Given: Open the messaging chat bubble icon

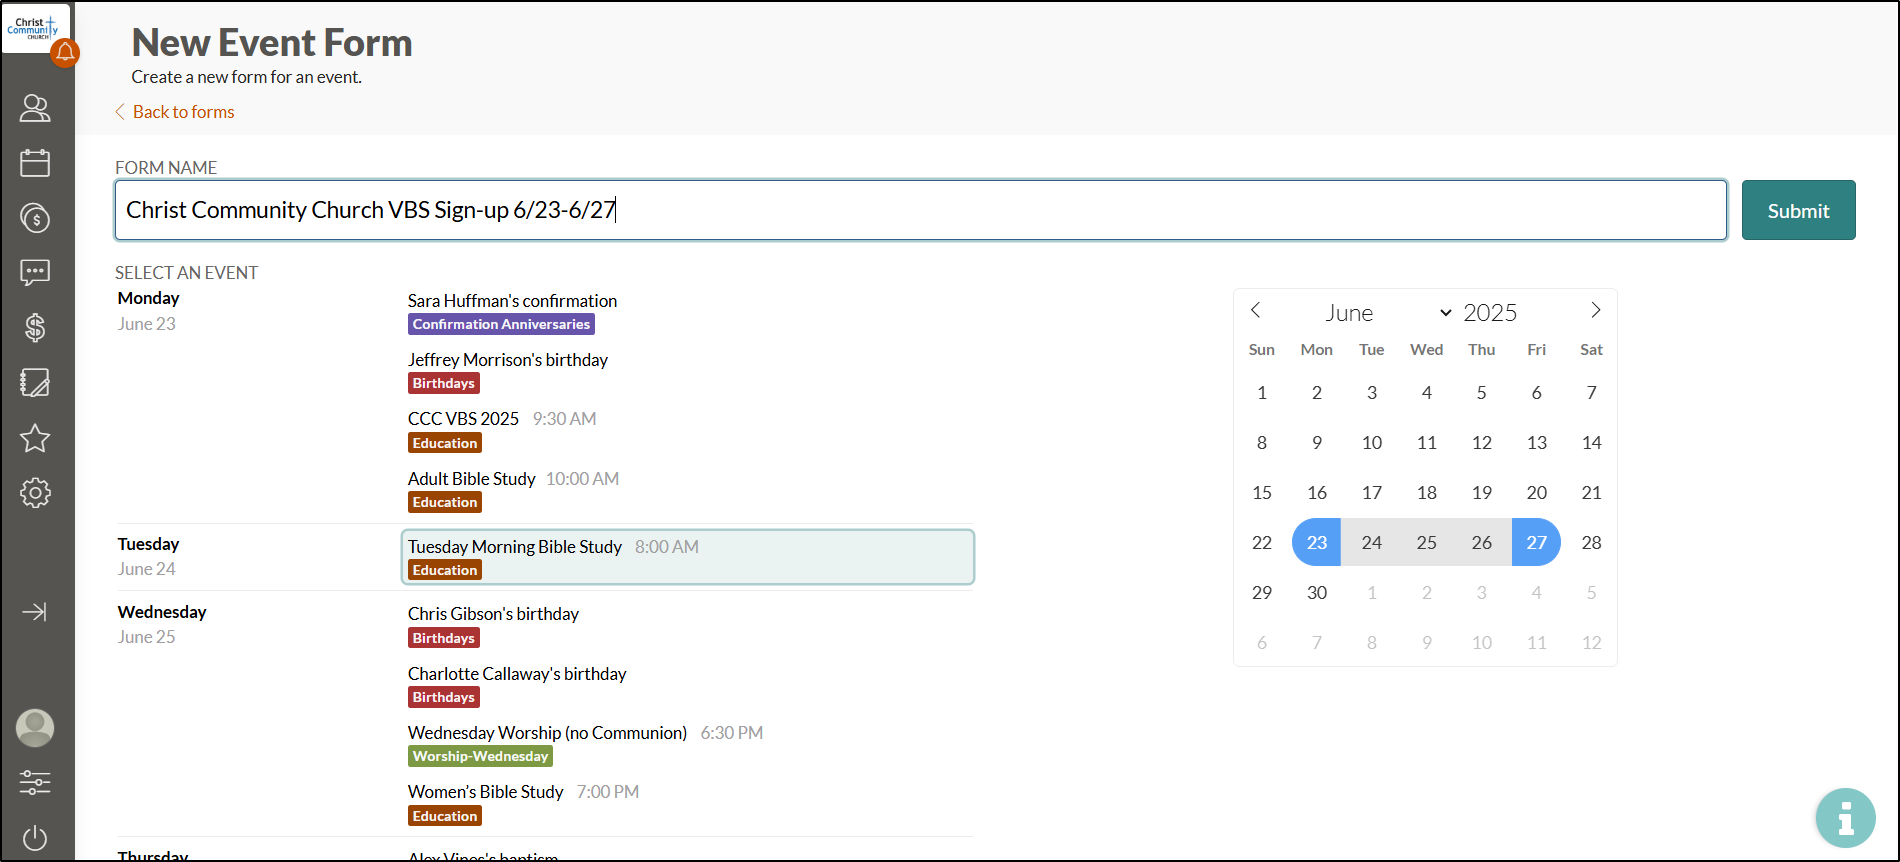Looking at the screenshot, I should tap(35, 273).
